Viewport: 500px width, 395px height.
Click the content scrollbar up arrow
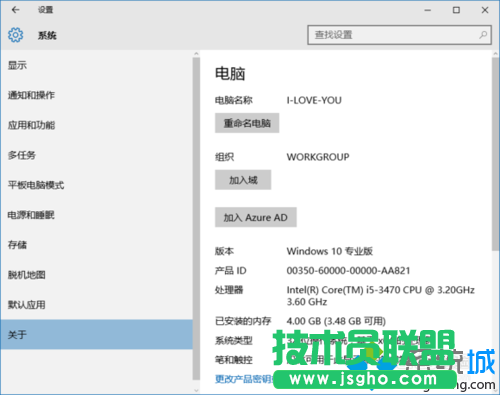496,54
